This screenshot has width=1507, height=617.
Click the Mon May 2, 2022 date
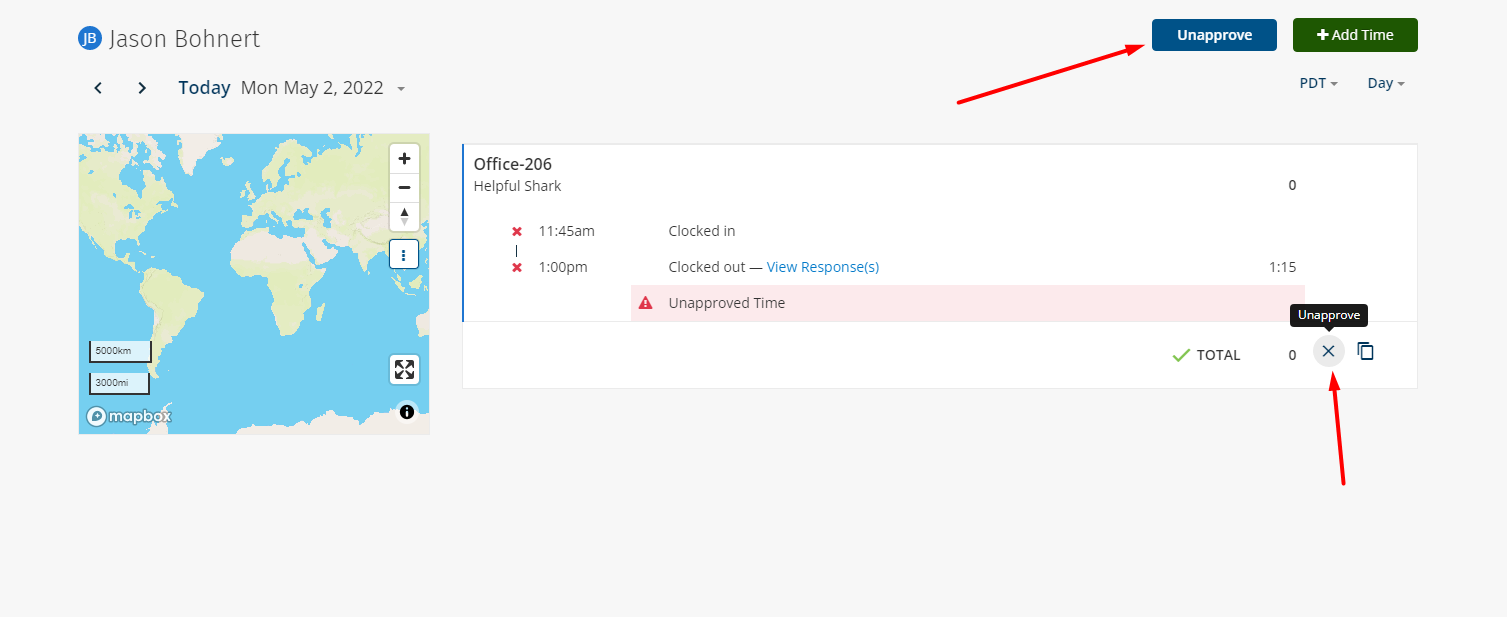312,88
